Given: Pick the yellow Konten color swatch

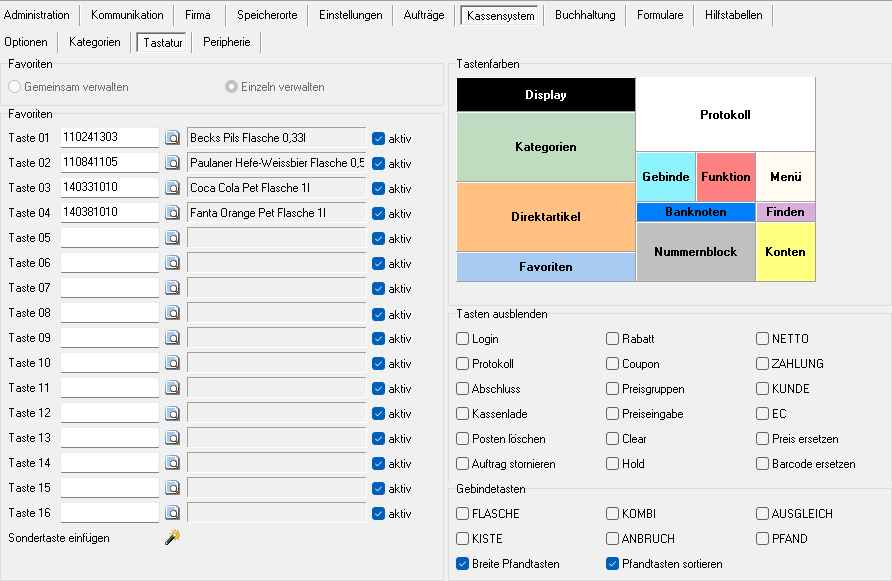Looking at the screenshot, I should pyautogui.click(x=785, y=252).
